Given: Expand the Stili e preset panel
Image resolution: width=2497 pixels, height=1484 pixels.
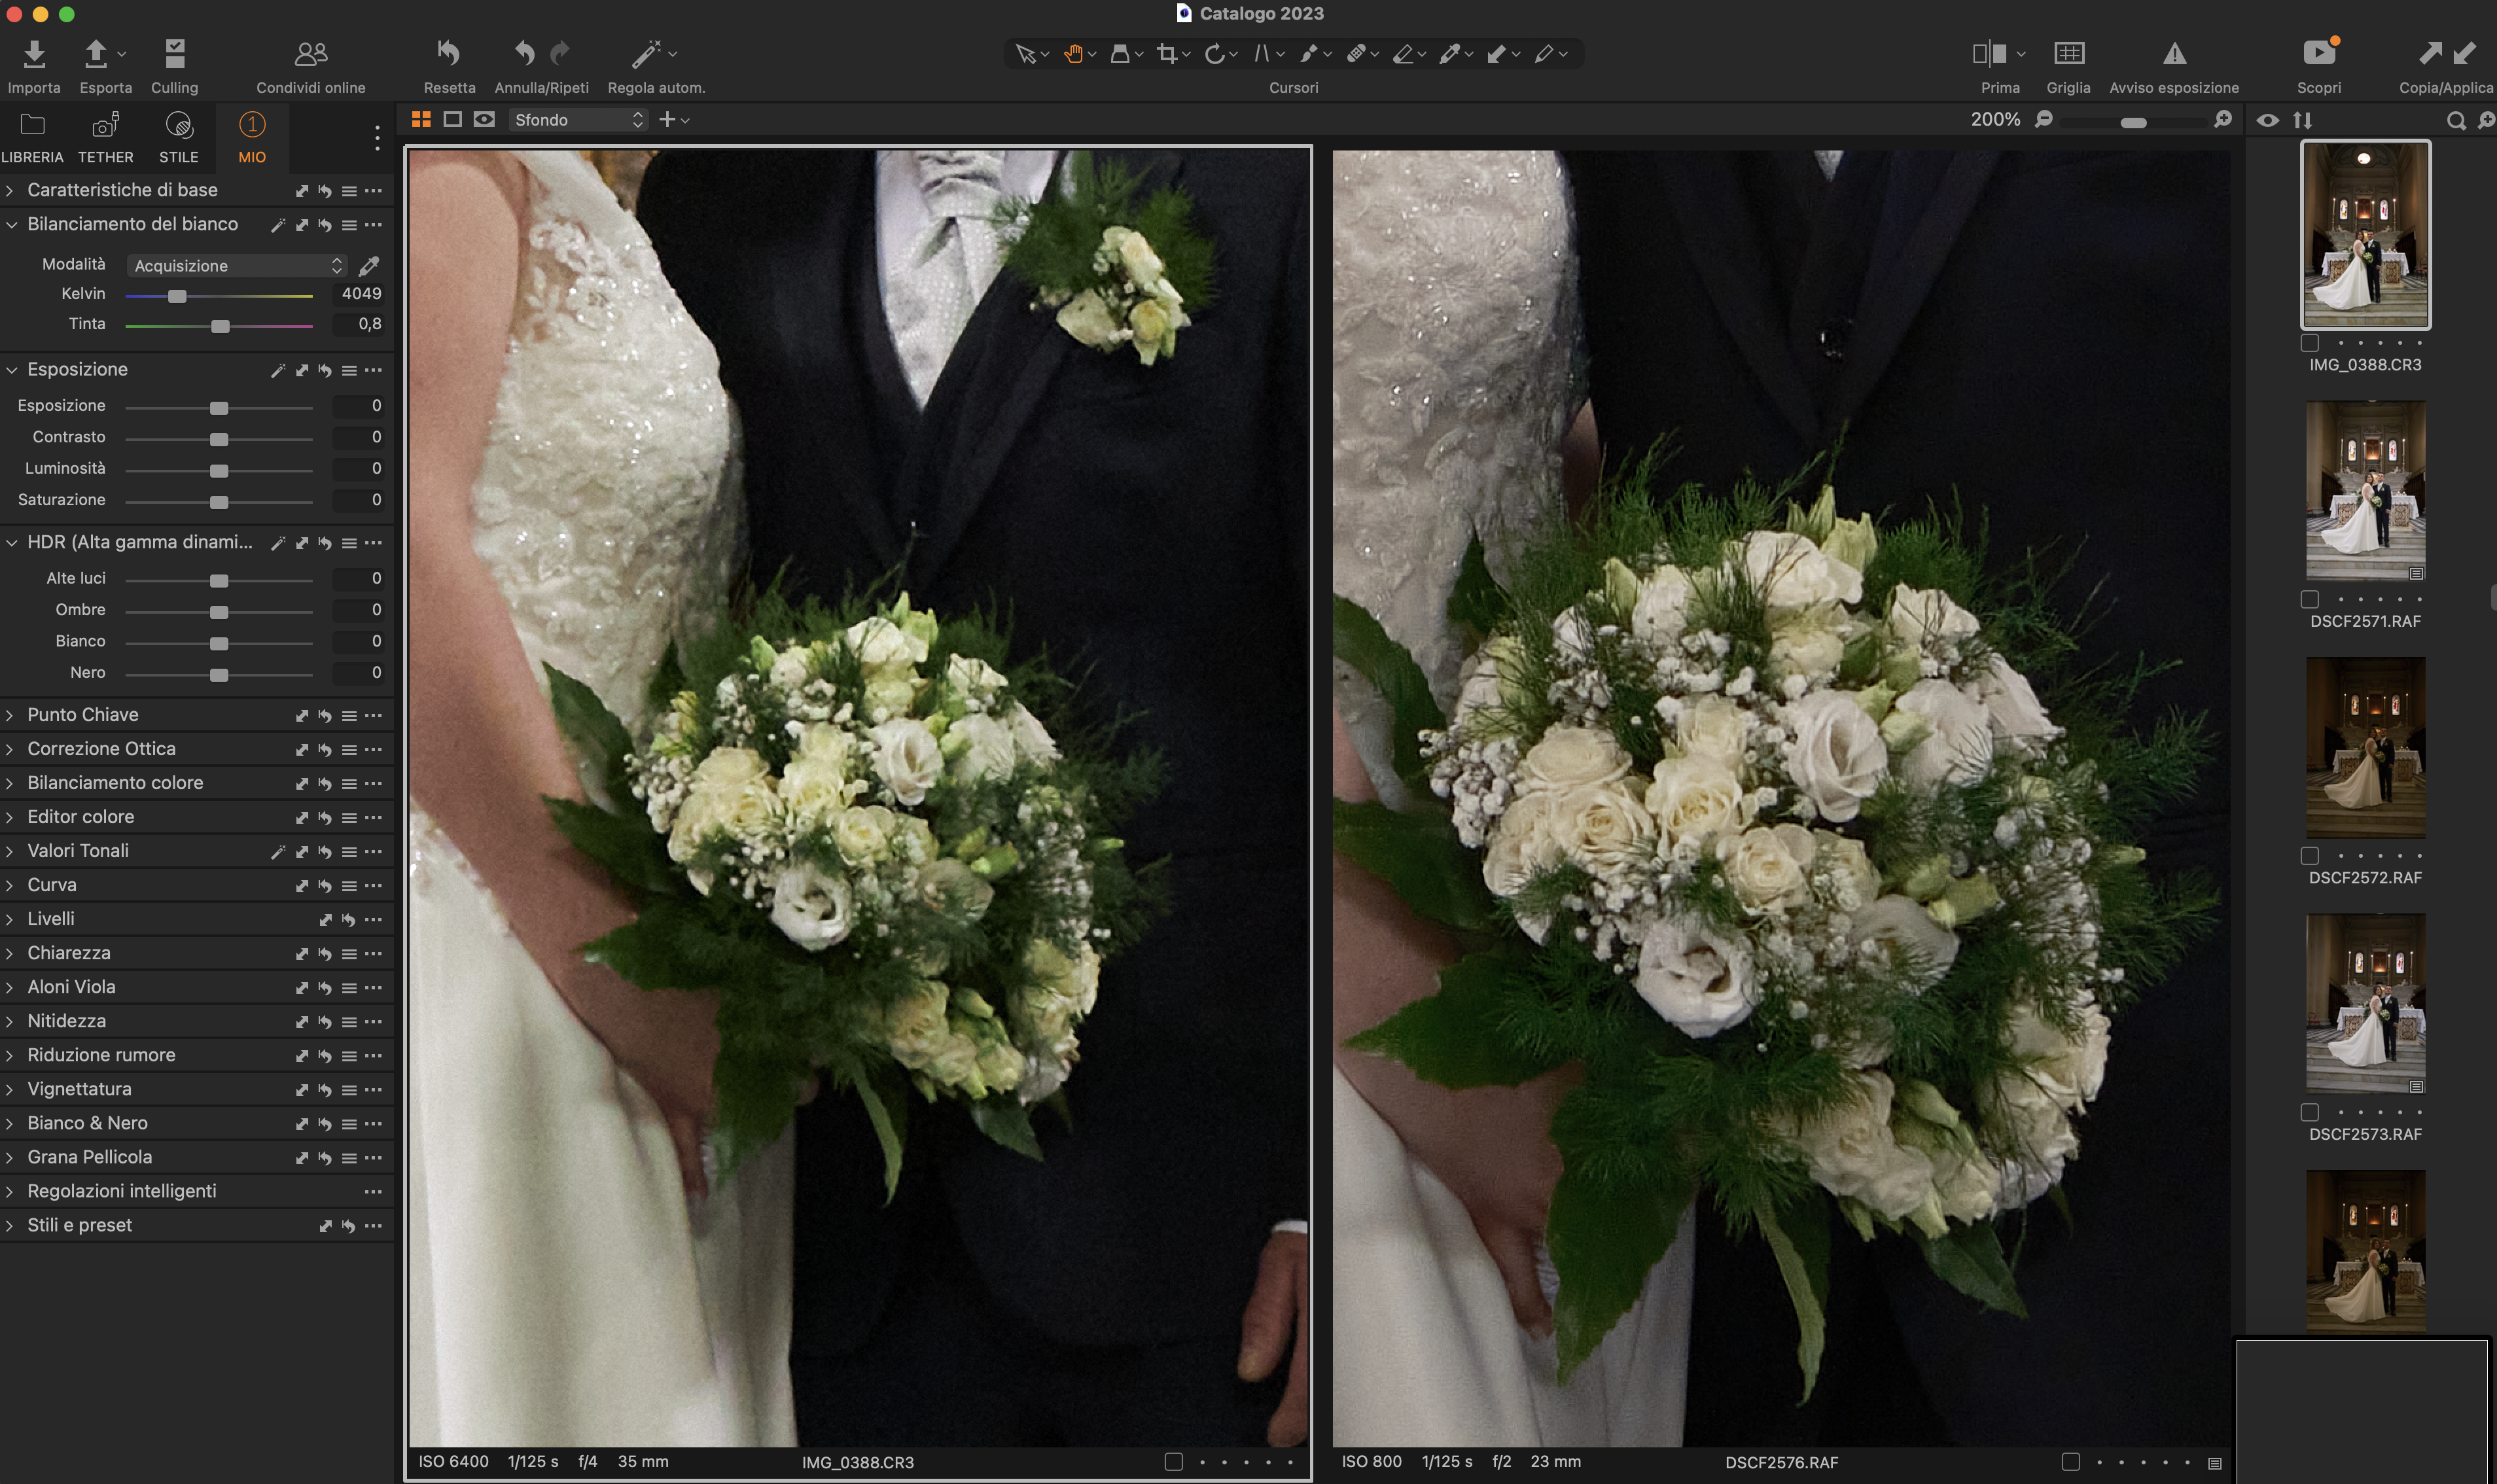Looking at the screenshot, I should click(x=10, y=1225).
